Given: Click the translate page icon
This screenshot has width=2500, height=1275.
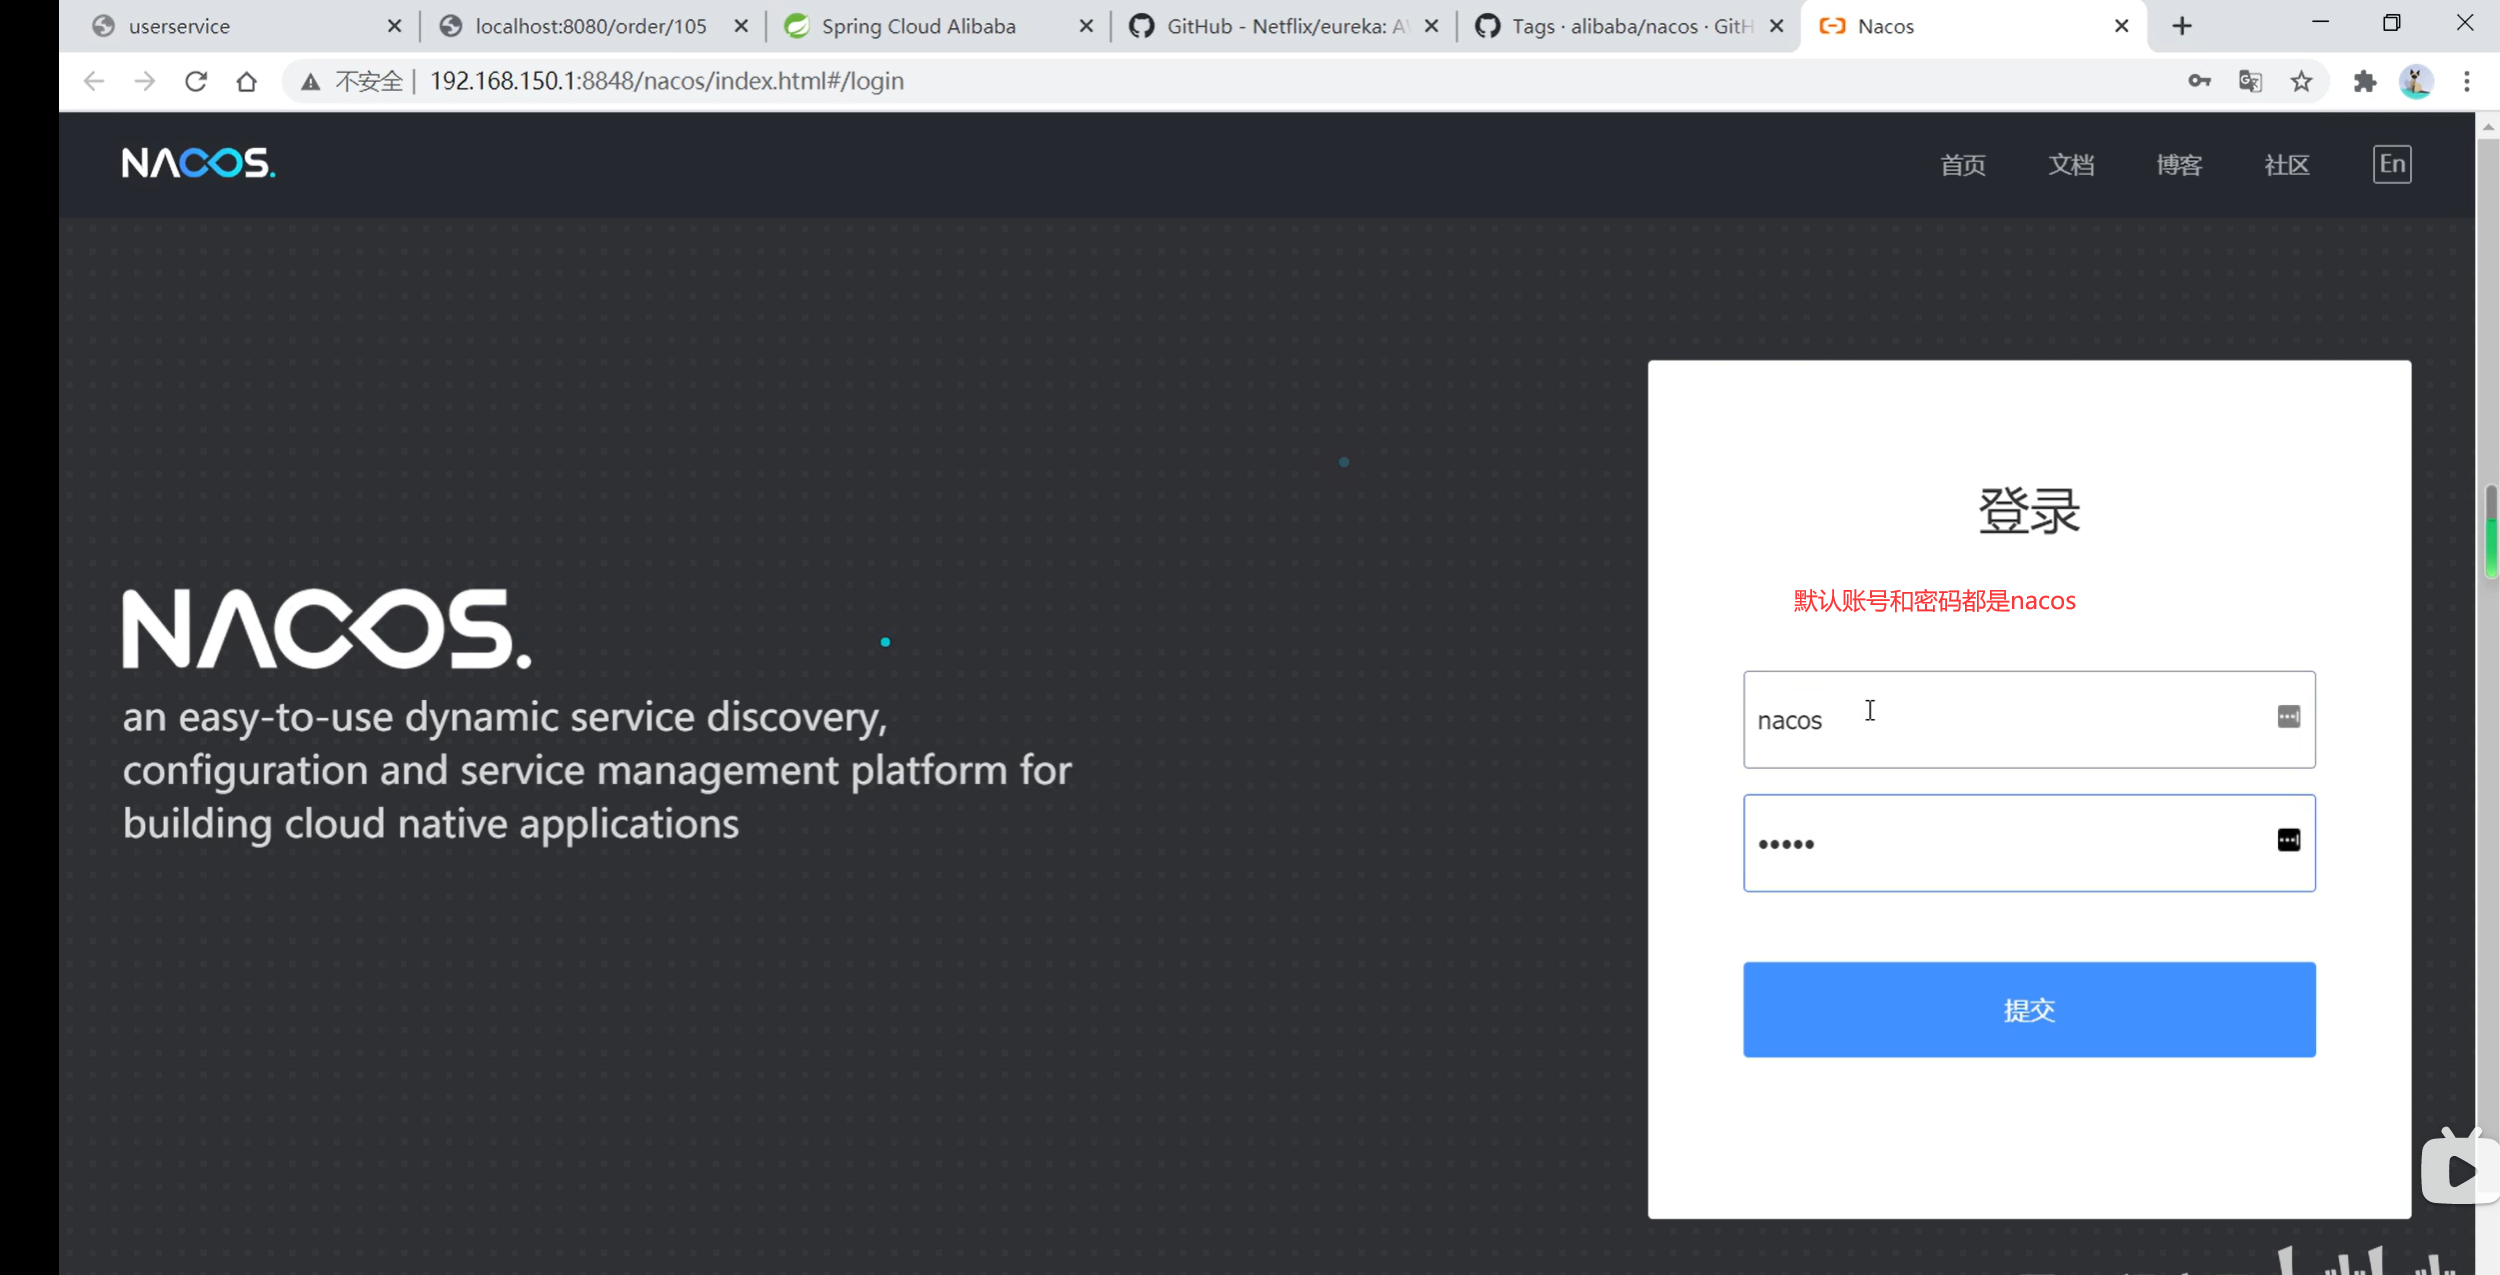Looking at the screenshot, I should [x=2250, y=81].
